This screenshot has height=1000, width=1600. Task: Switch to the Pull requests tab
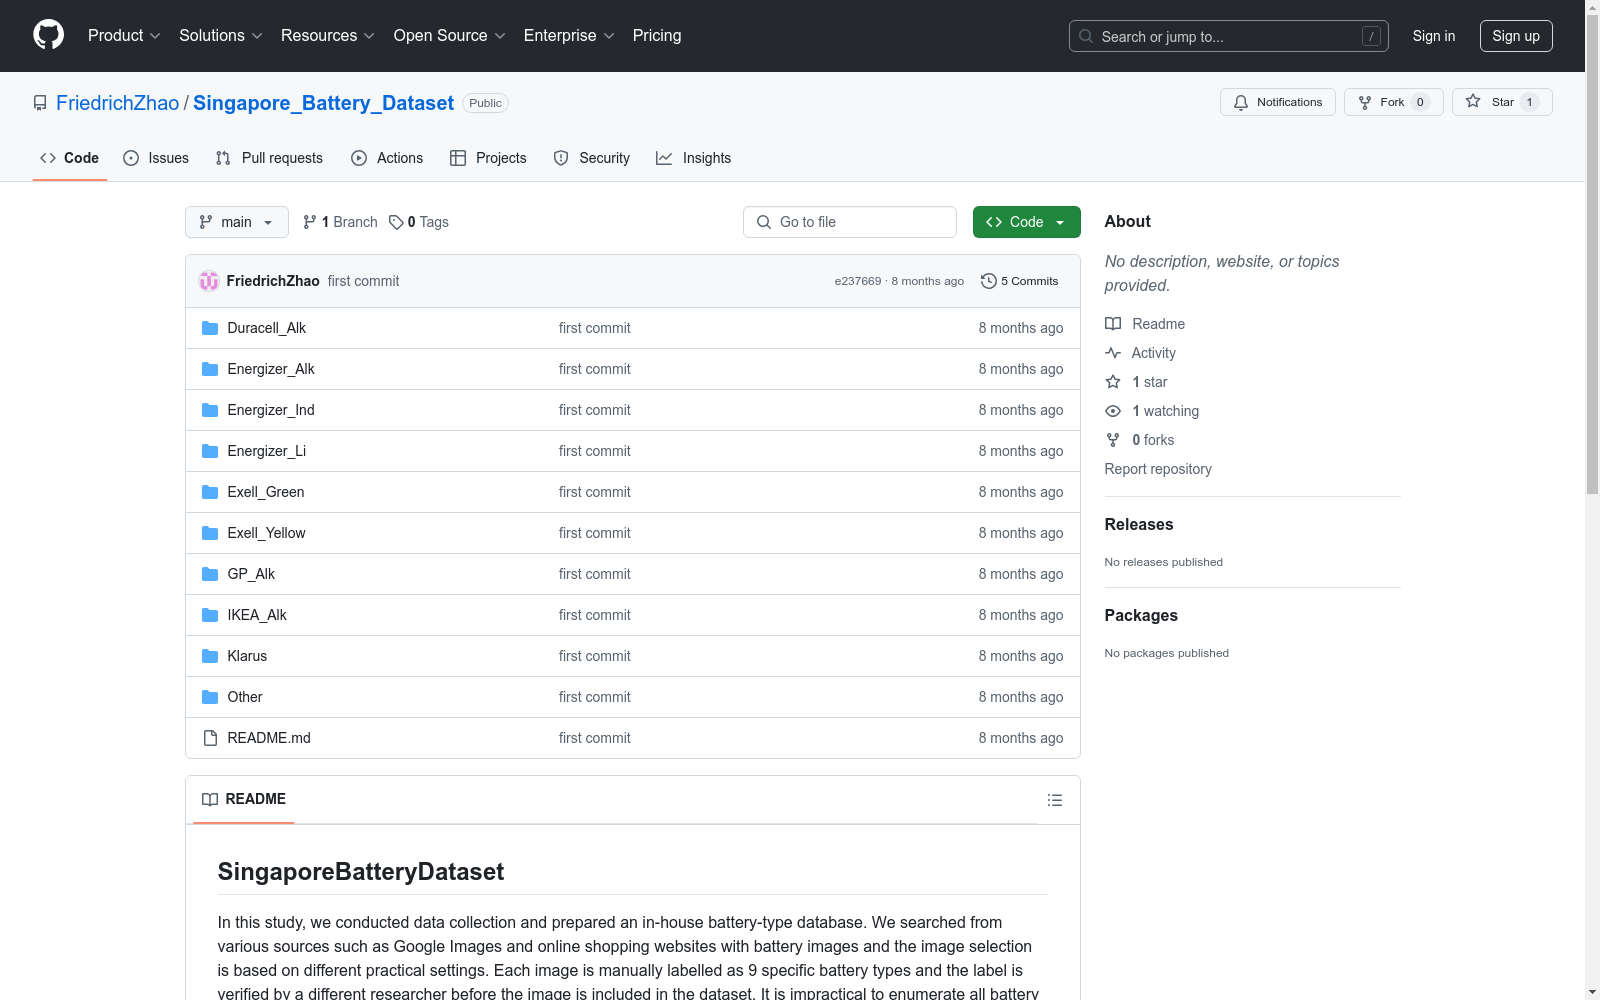pos(269,158)
